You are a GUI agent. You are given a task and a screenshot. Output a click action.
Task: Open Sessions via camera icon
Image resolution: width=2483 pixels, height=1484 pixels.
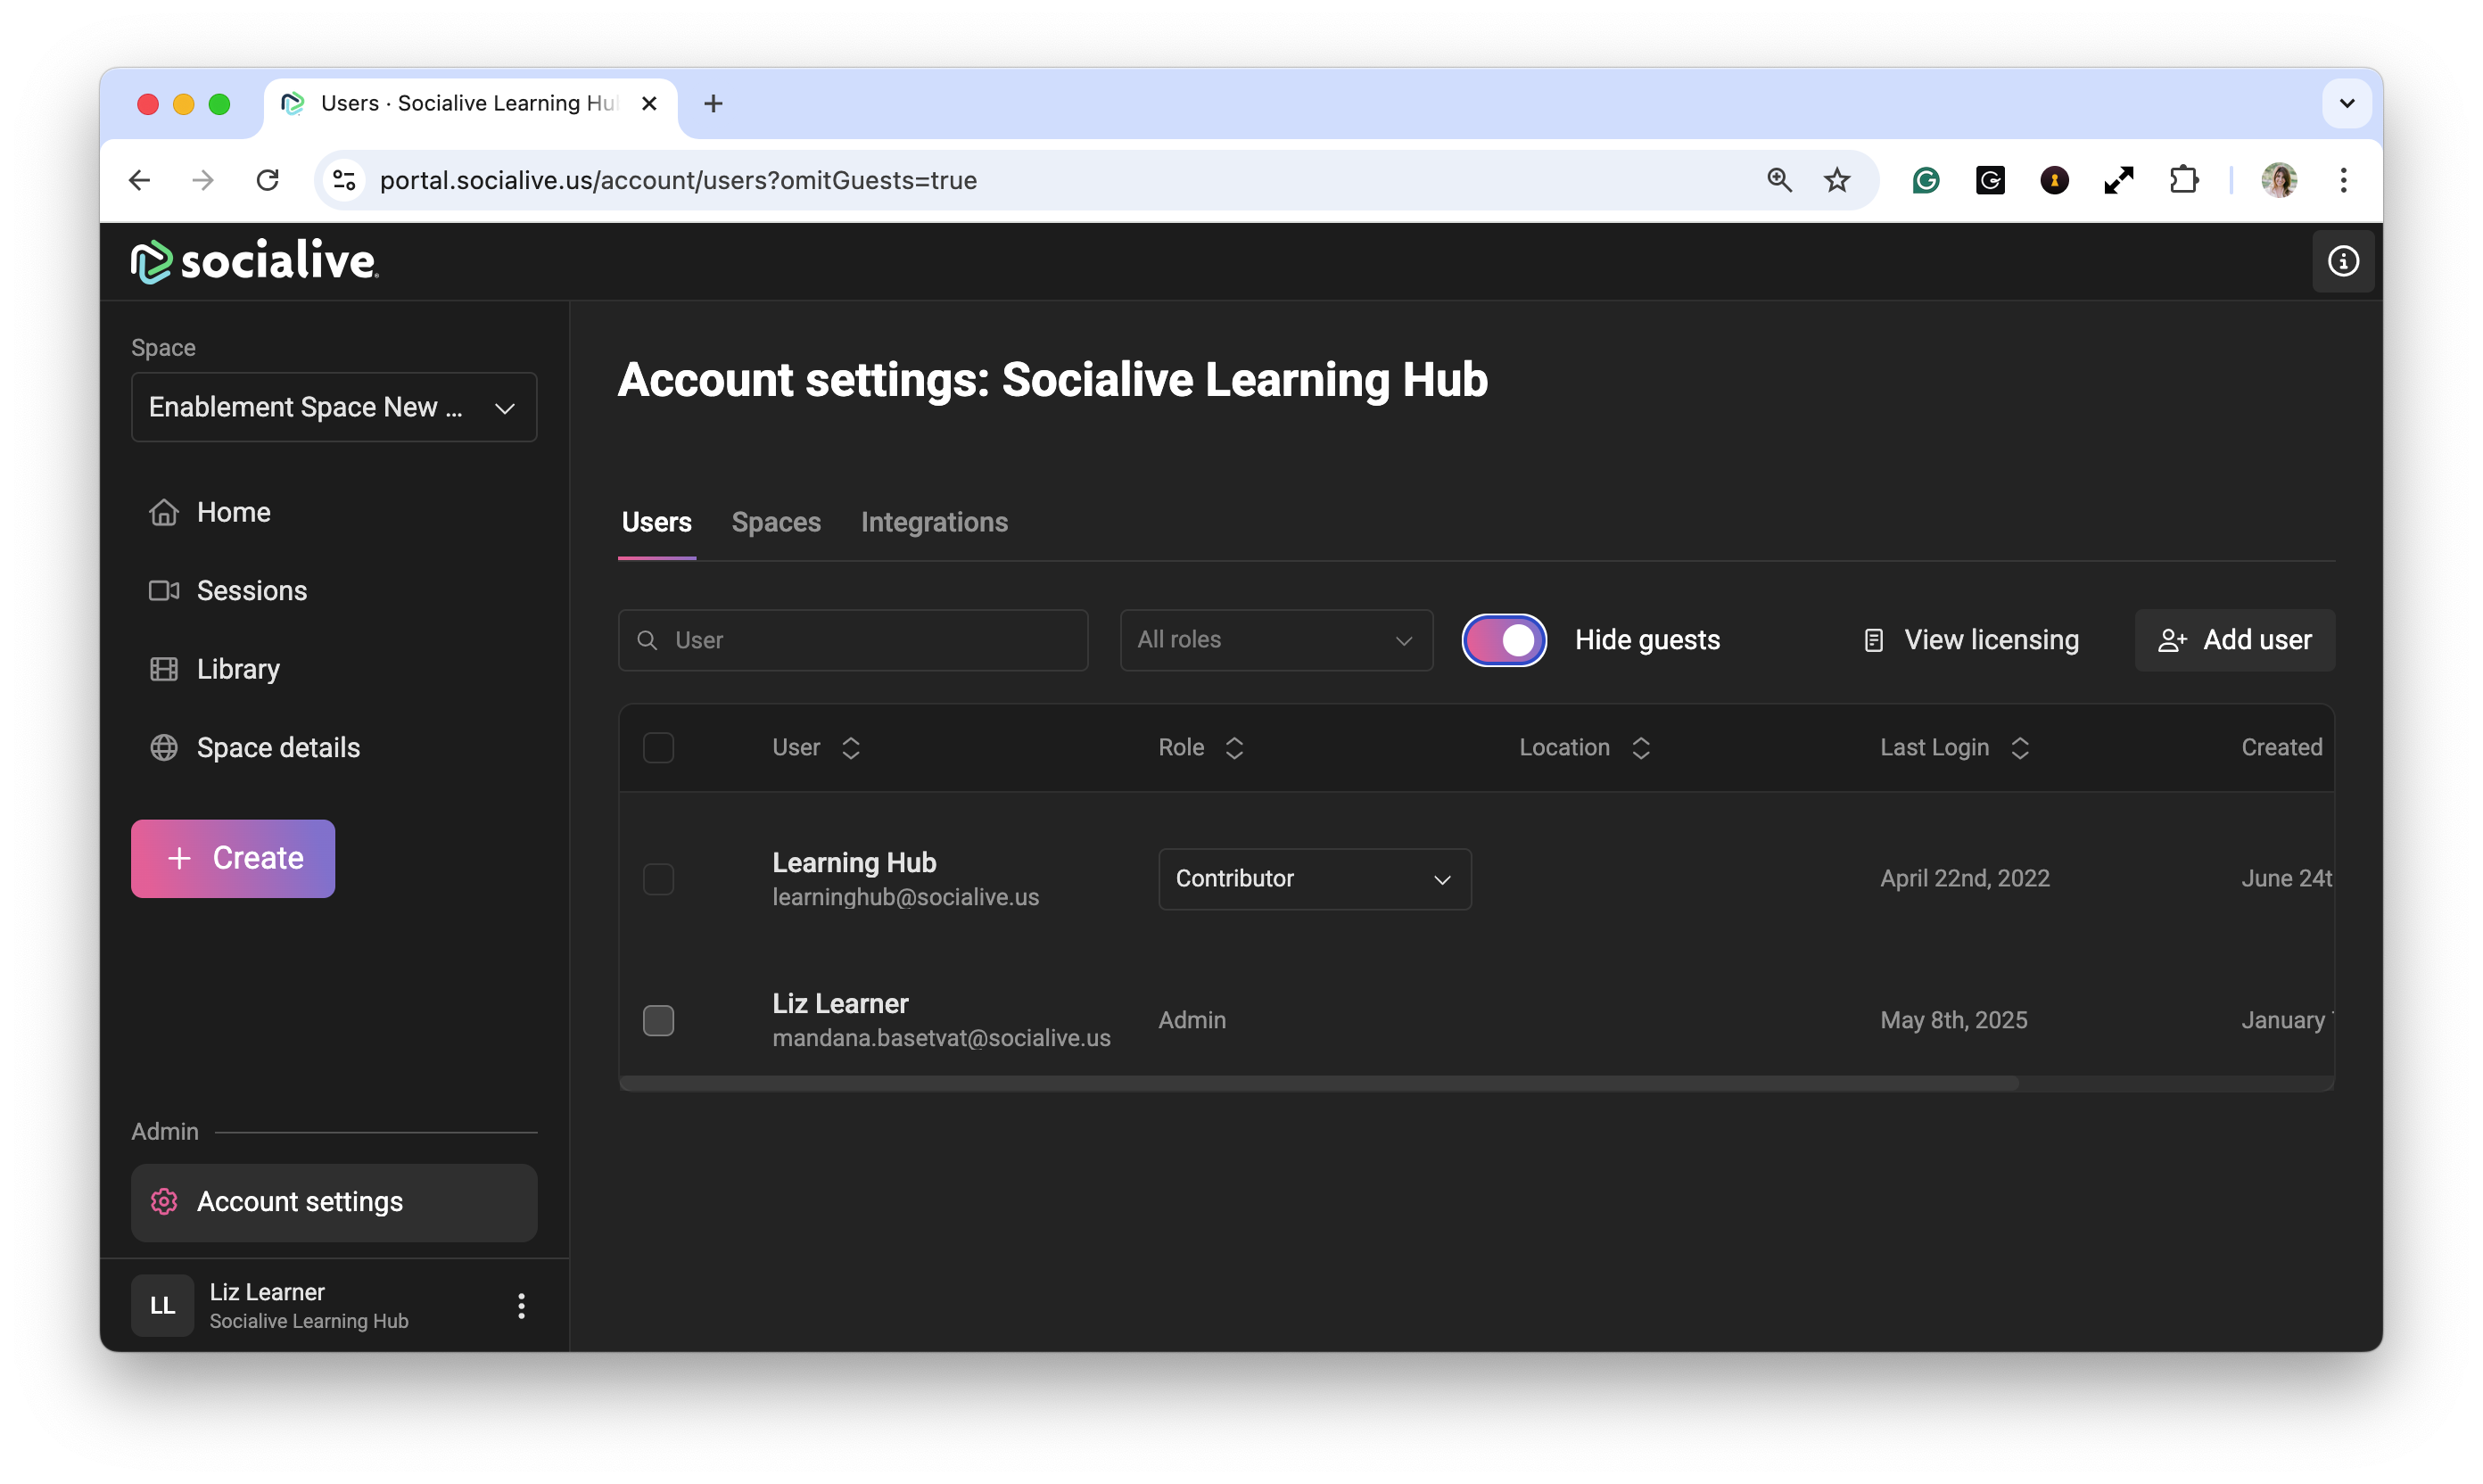(x=164, y=591)
